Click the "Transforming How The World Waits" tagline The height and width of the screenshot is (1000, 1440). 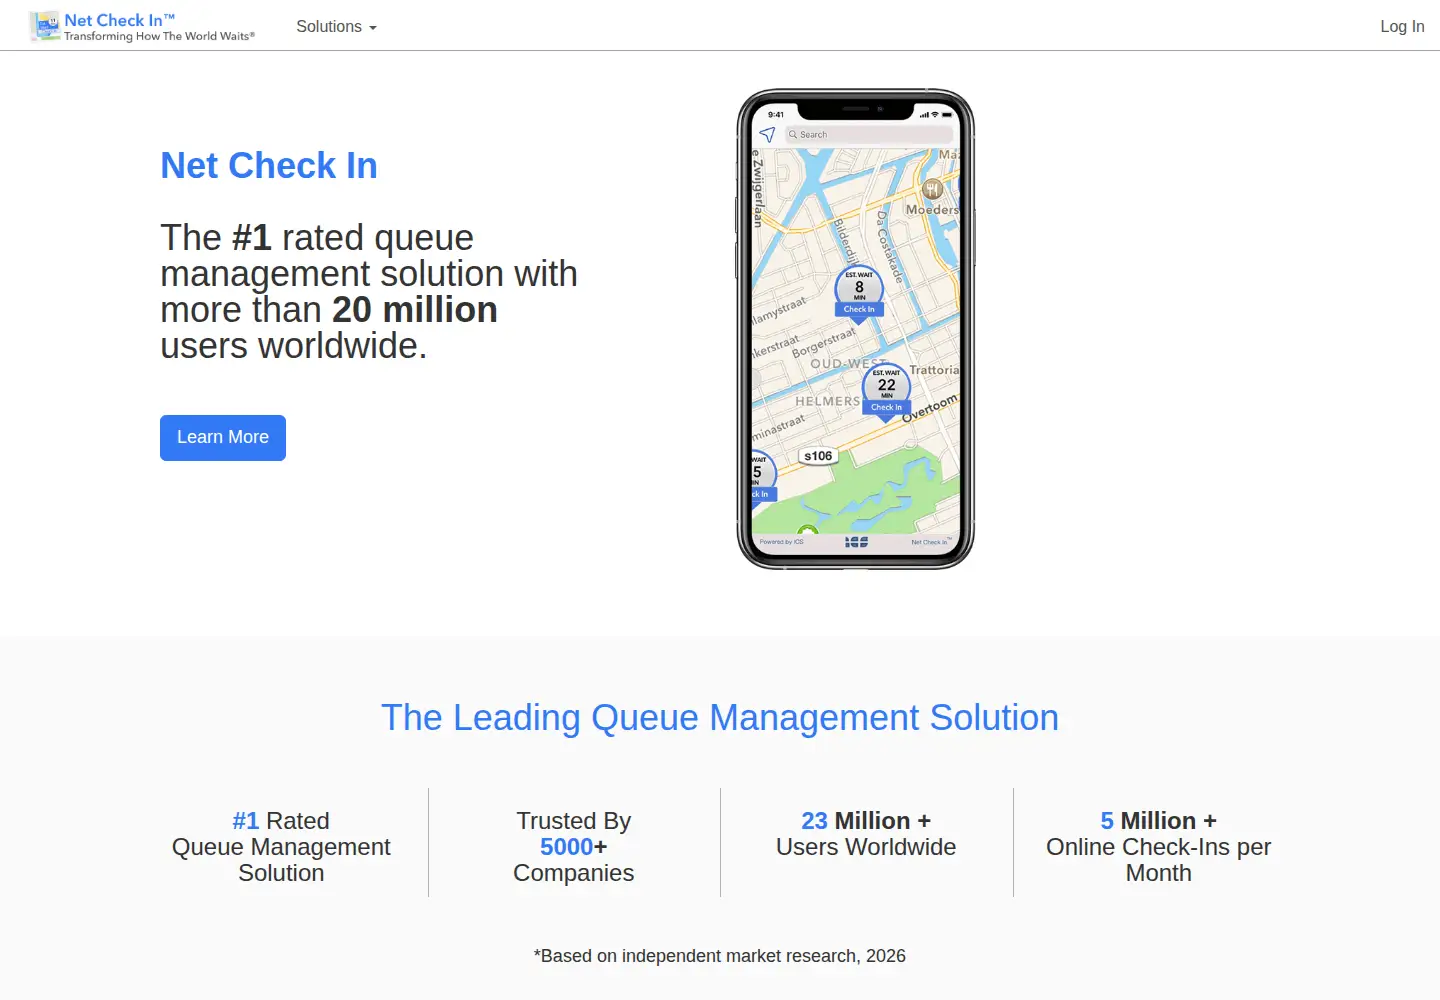coord(160,36)
